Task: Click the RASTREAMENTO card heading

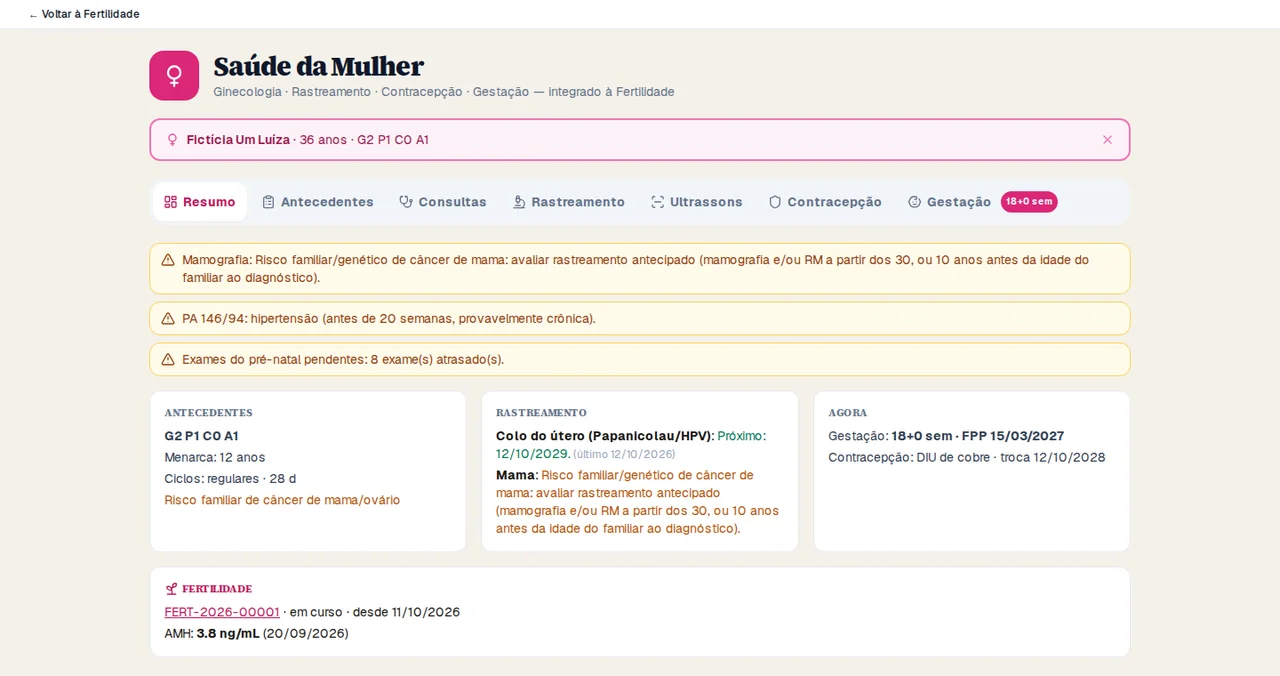Action: [x=541, y=413]
